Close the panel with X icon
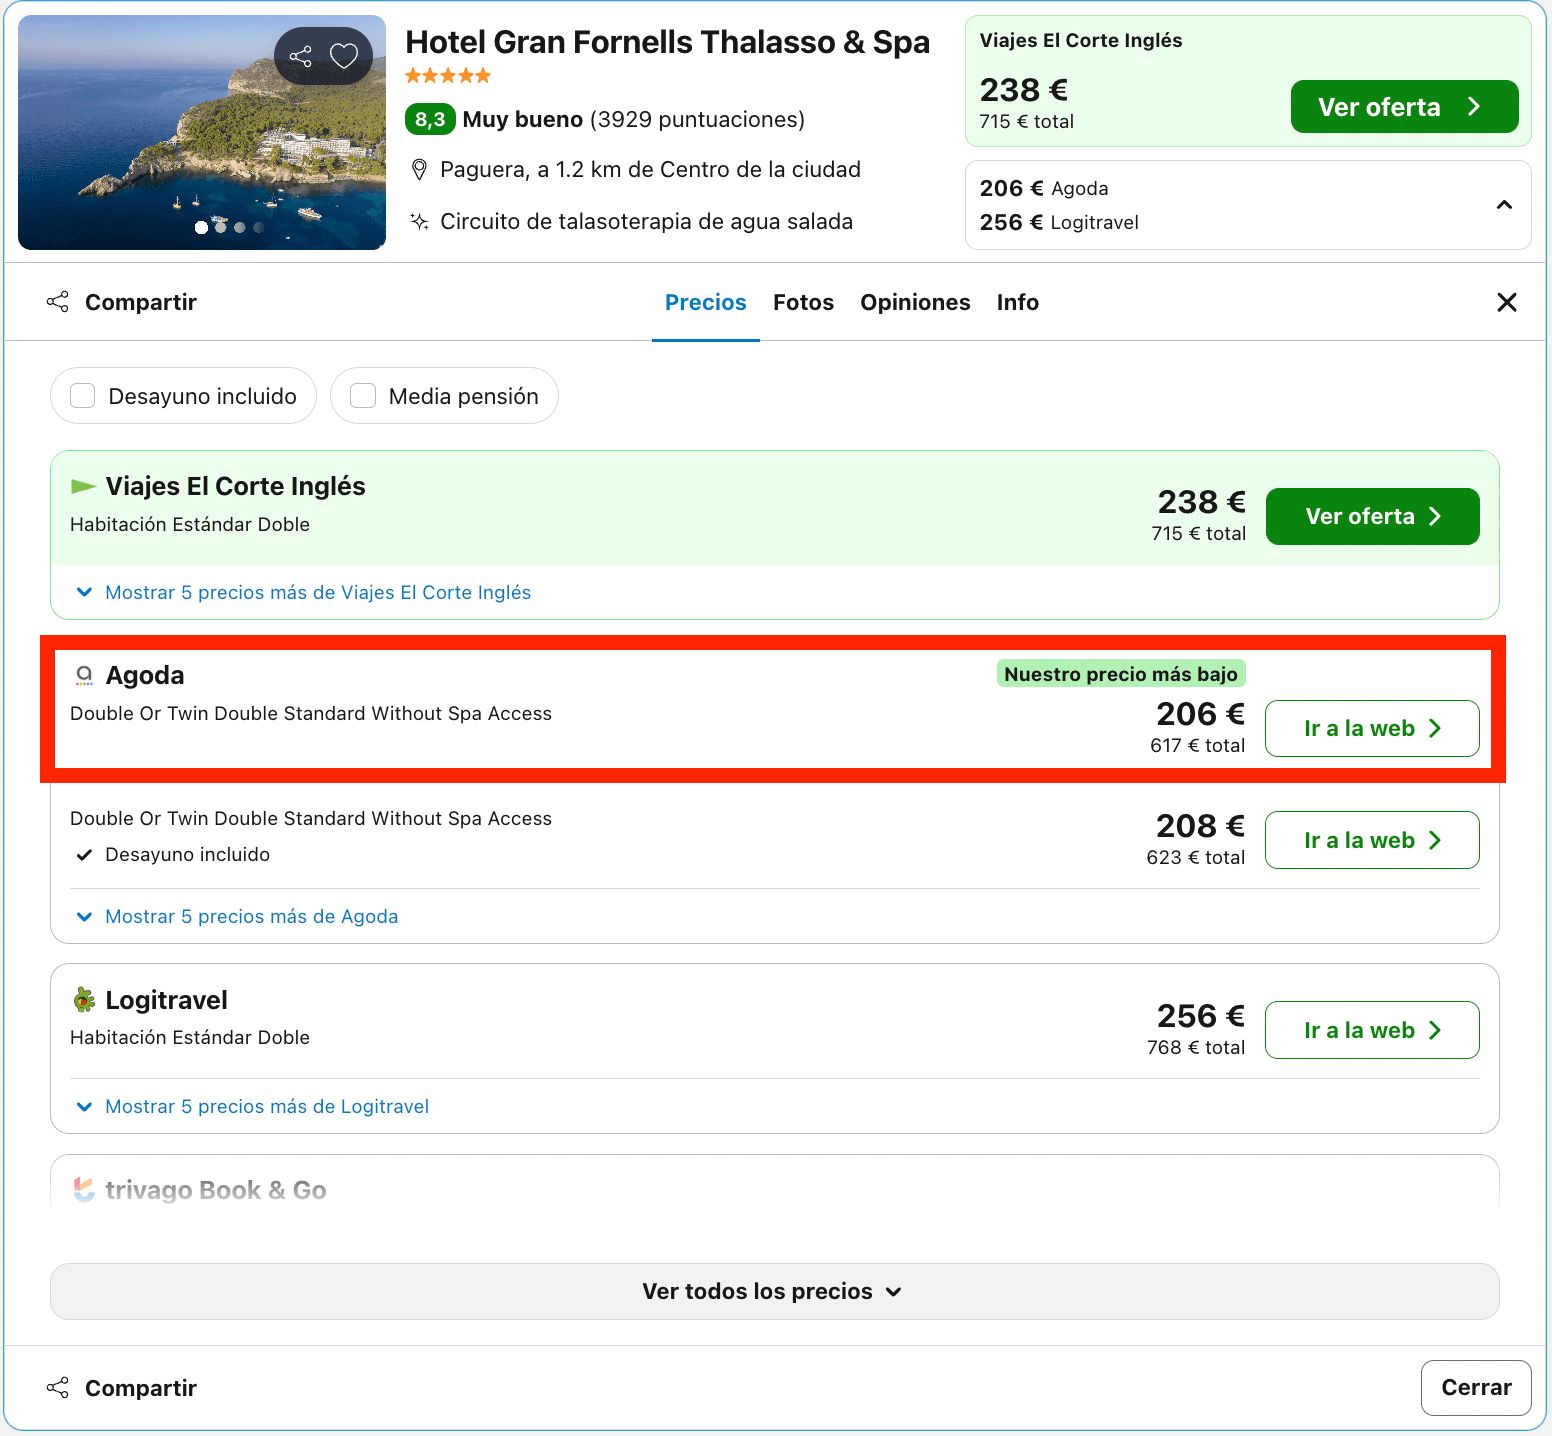This screenshot has height=1436, width=1552. coord(1507,302)
